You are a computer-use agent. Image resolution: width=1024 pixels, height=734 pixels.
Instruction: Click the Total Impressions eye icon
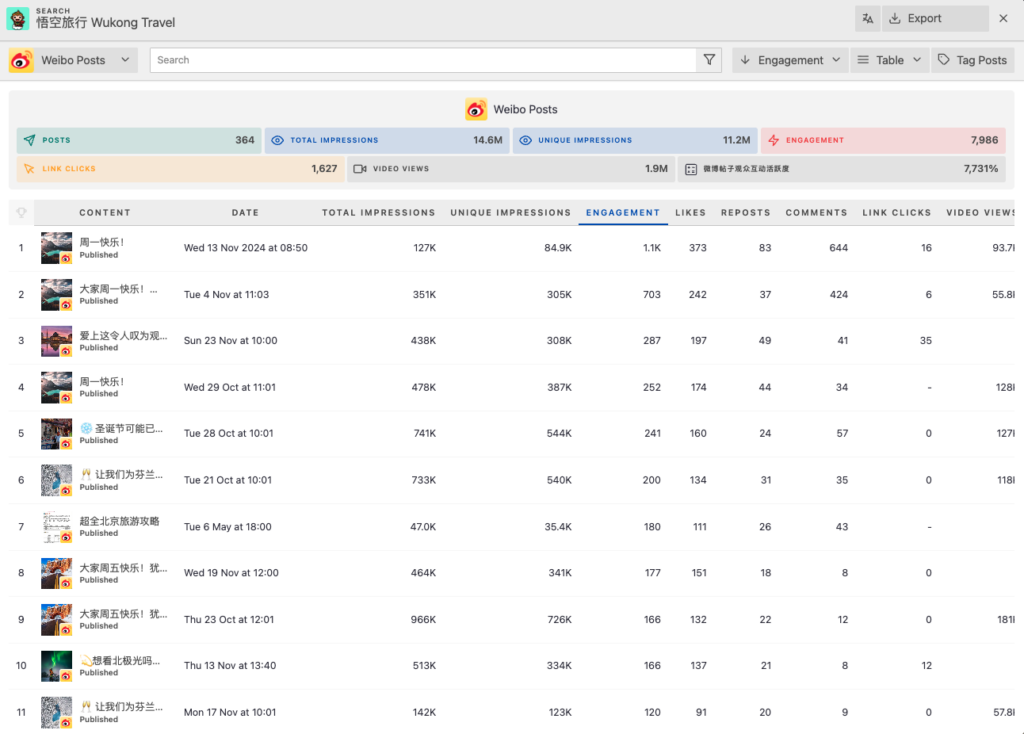pos(278,141)
